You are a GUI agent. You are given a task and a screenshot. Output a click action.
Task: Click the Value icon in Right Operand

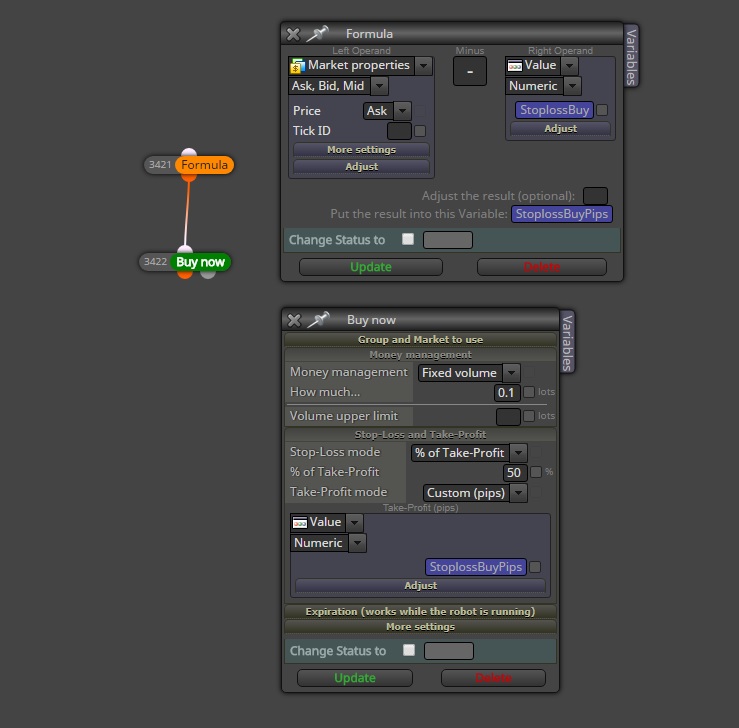(x=515, y=66)
